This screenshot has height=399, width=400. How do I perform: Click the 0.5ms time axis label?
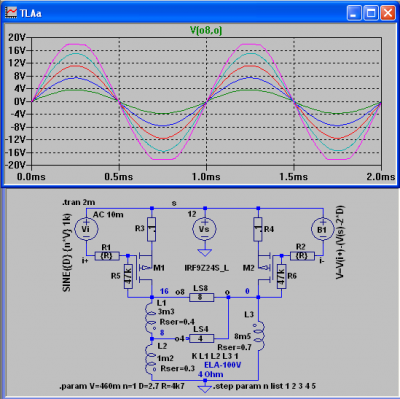click(x=119, y=176)
